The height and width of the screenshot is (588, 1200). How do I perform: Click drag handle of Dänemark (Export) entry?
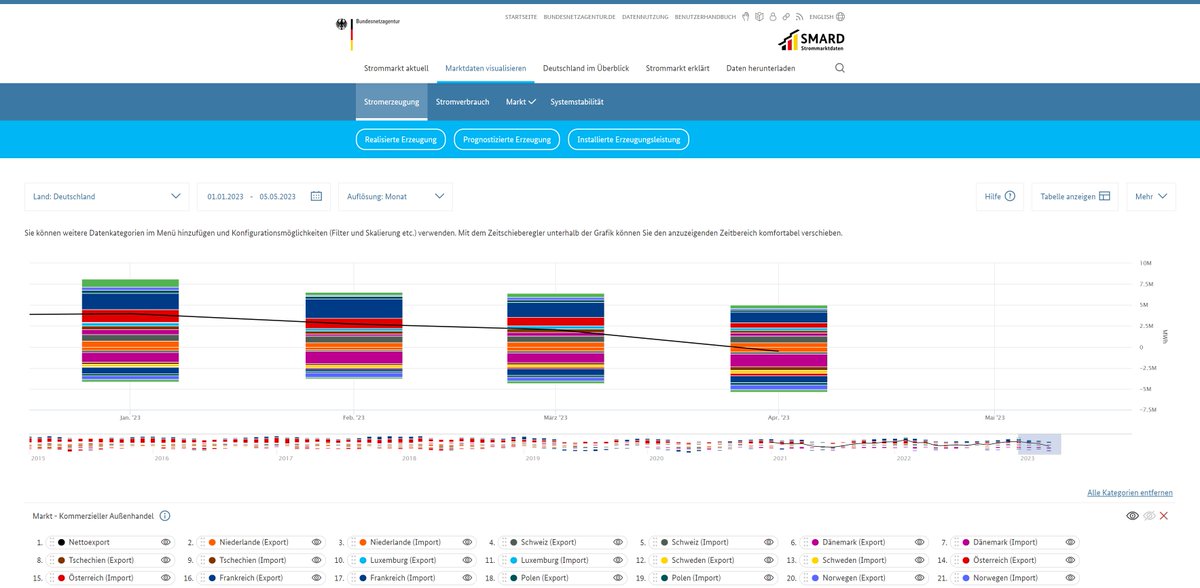click(804, 541)
